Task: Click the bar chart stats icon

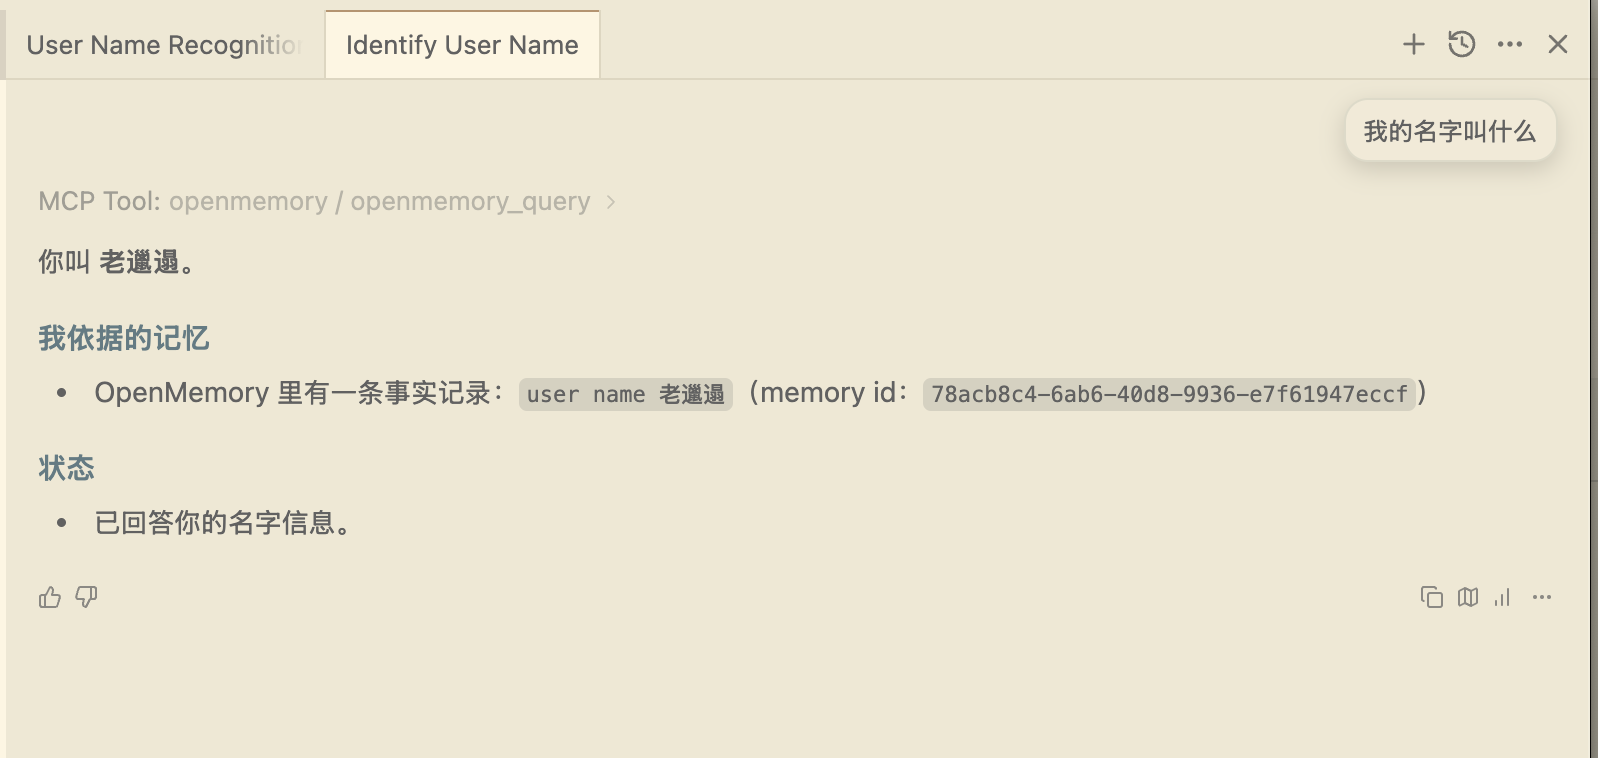Action: (1501, 597)
